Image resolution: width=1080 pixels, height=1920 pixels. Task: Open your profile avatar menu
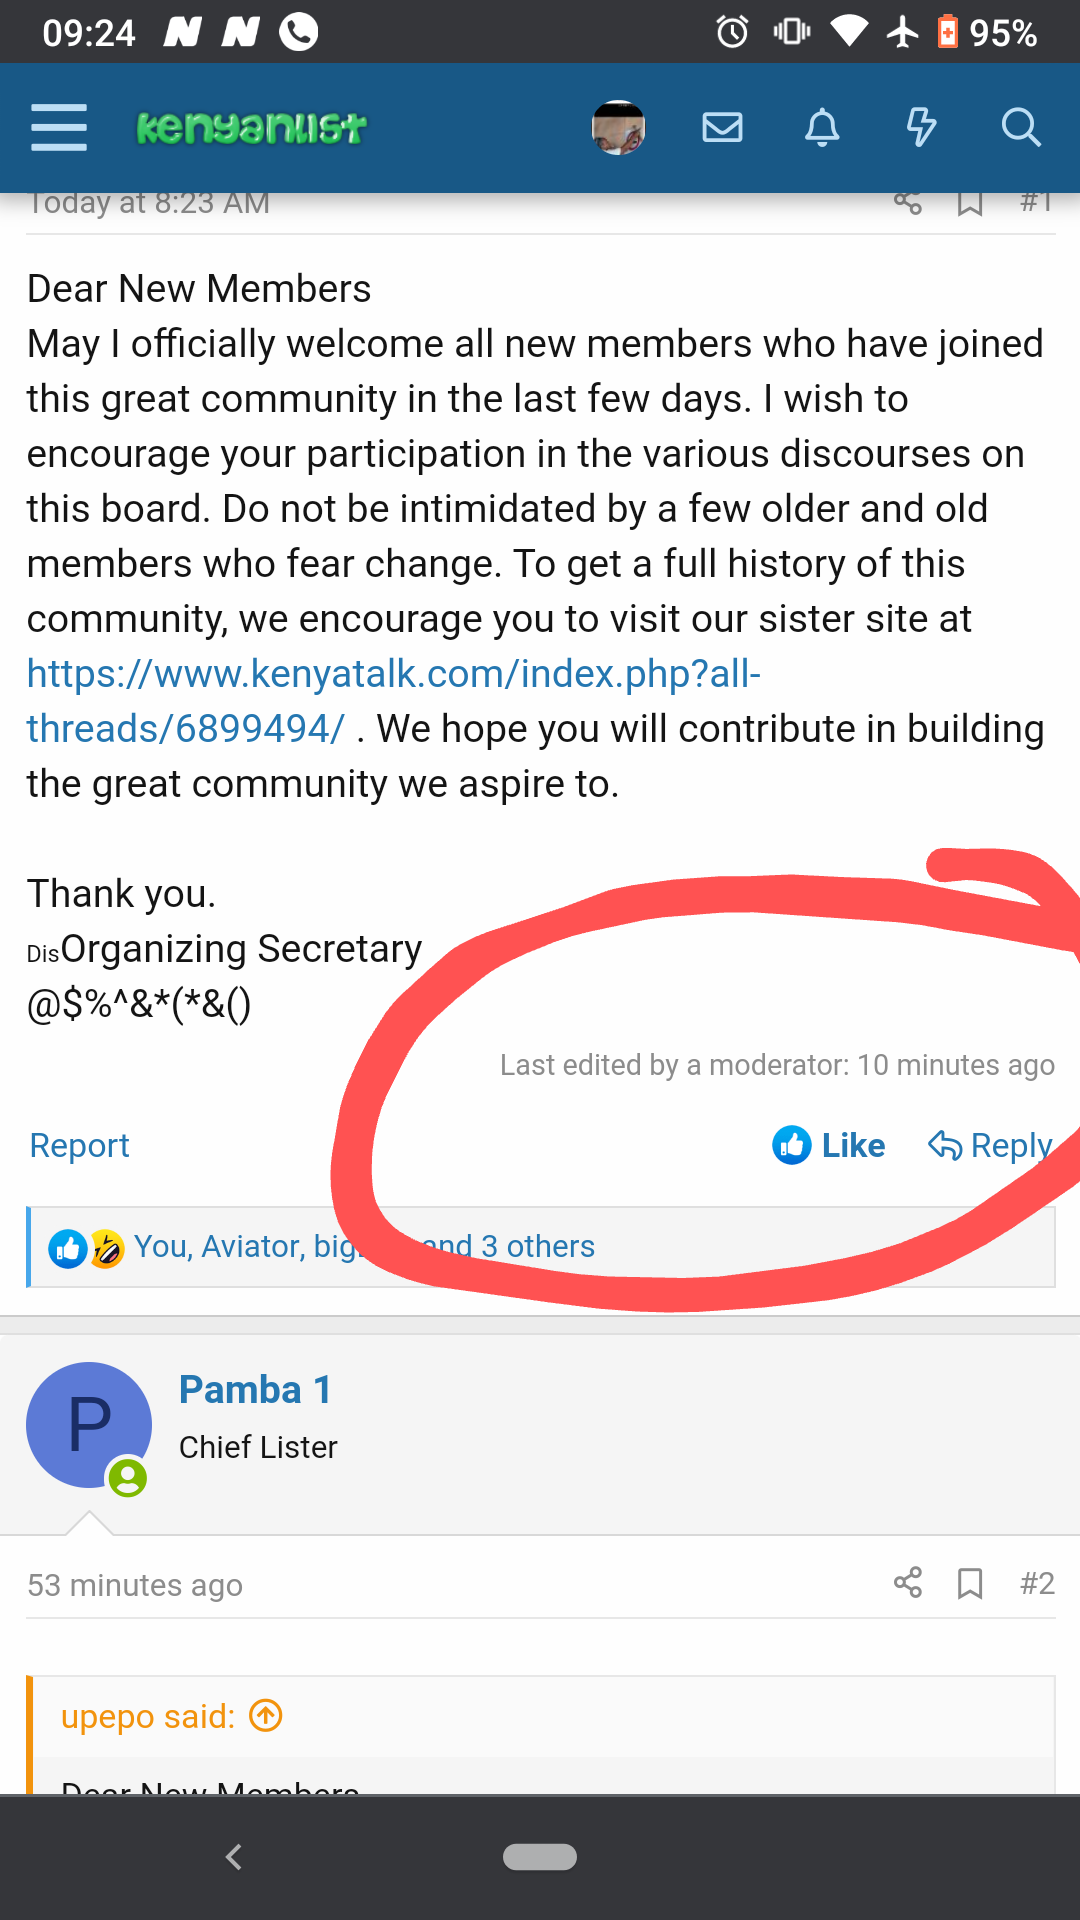618,128
